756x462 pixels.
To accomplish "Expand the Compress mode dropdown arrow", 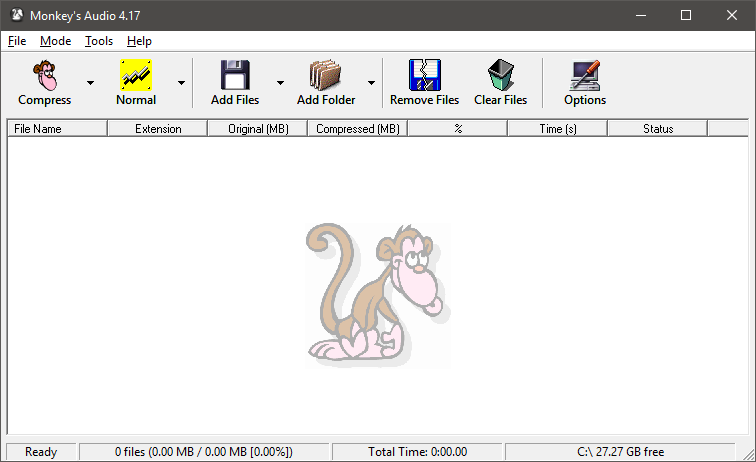I will 90,83.
